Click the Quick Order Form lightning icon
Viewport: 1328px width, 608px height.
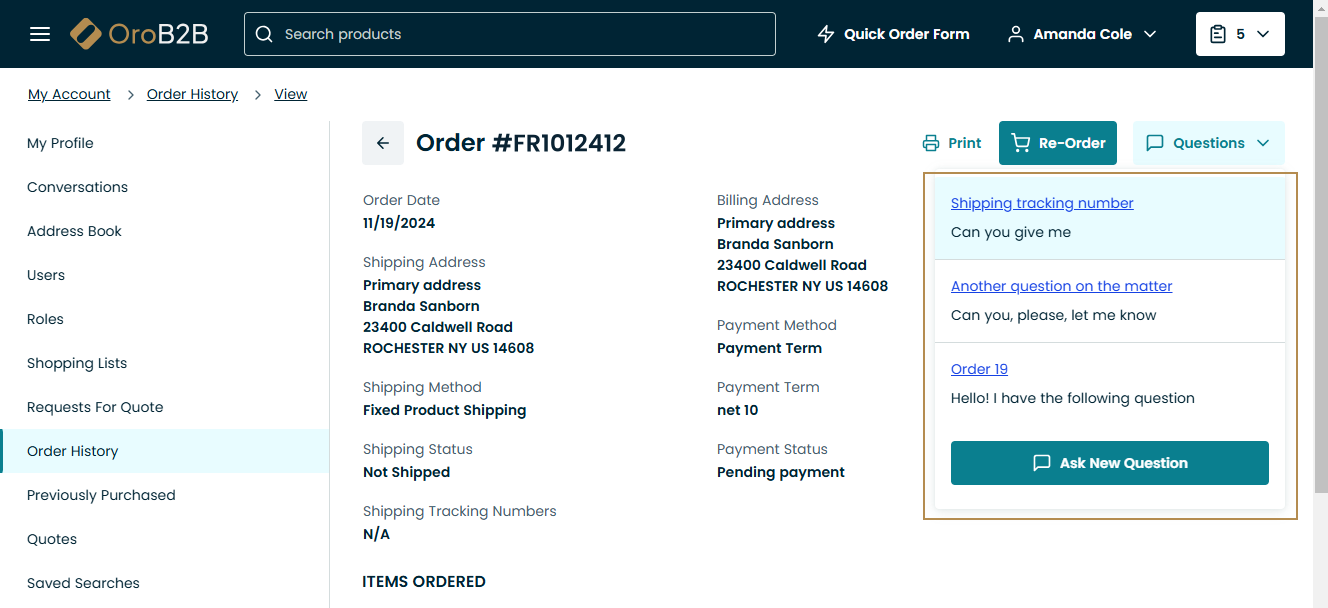[826, 34]
